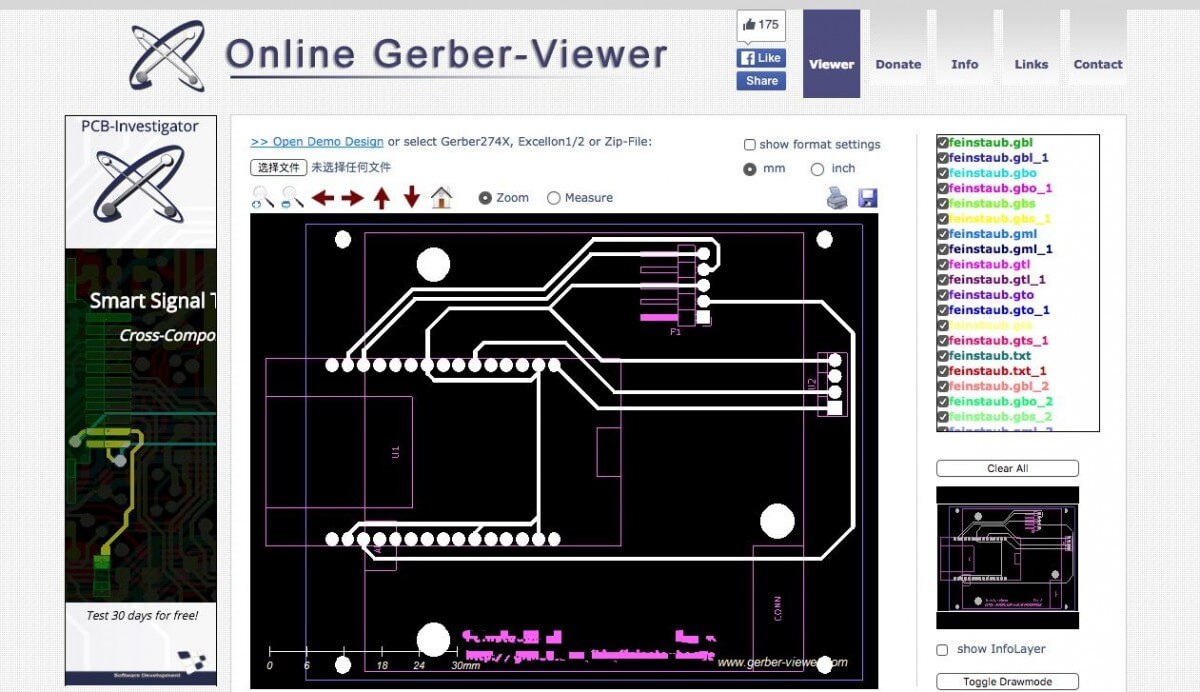Viewport: 1200px width, 692px height.
Task: Click the Open Demo Design link
Action: (x=317, y=142)
